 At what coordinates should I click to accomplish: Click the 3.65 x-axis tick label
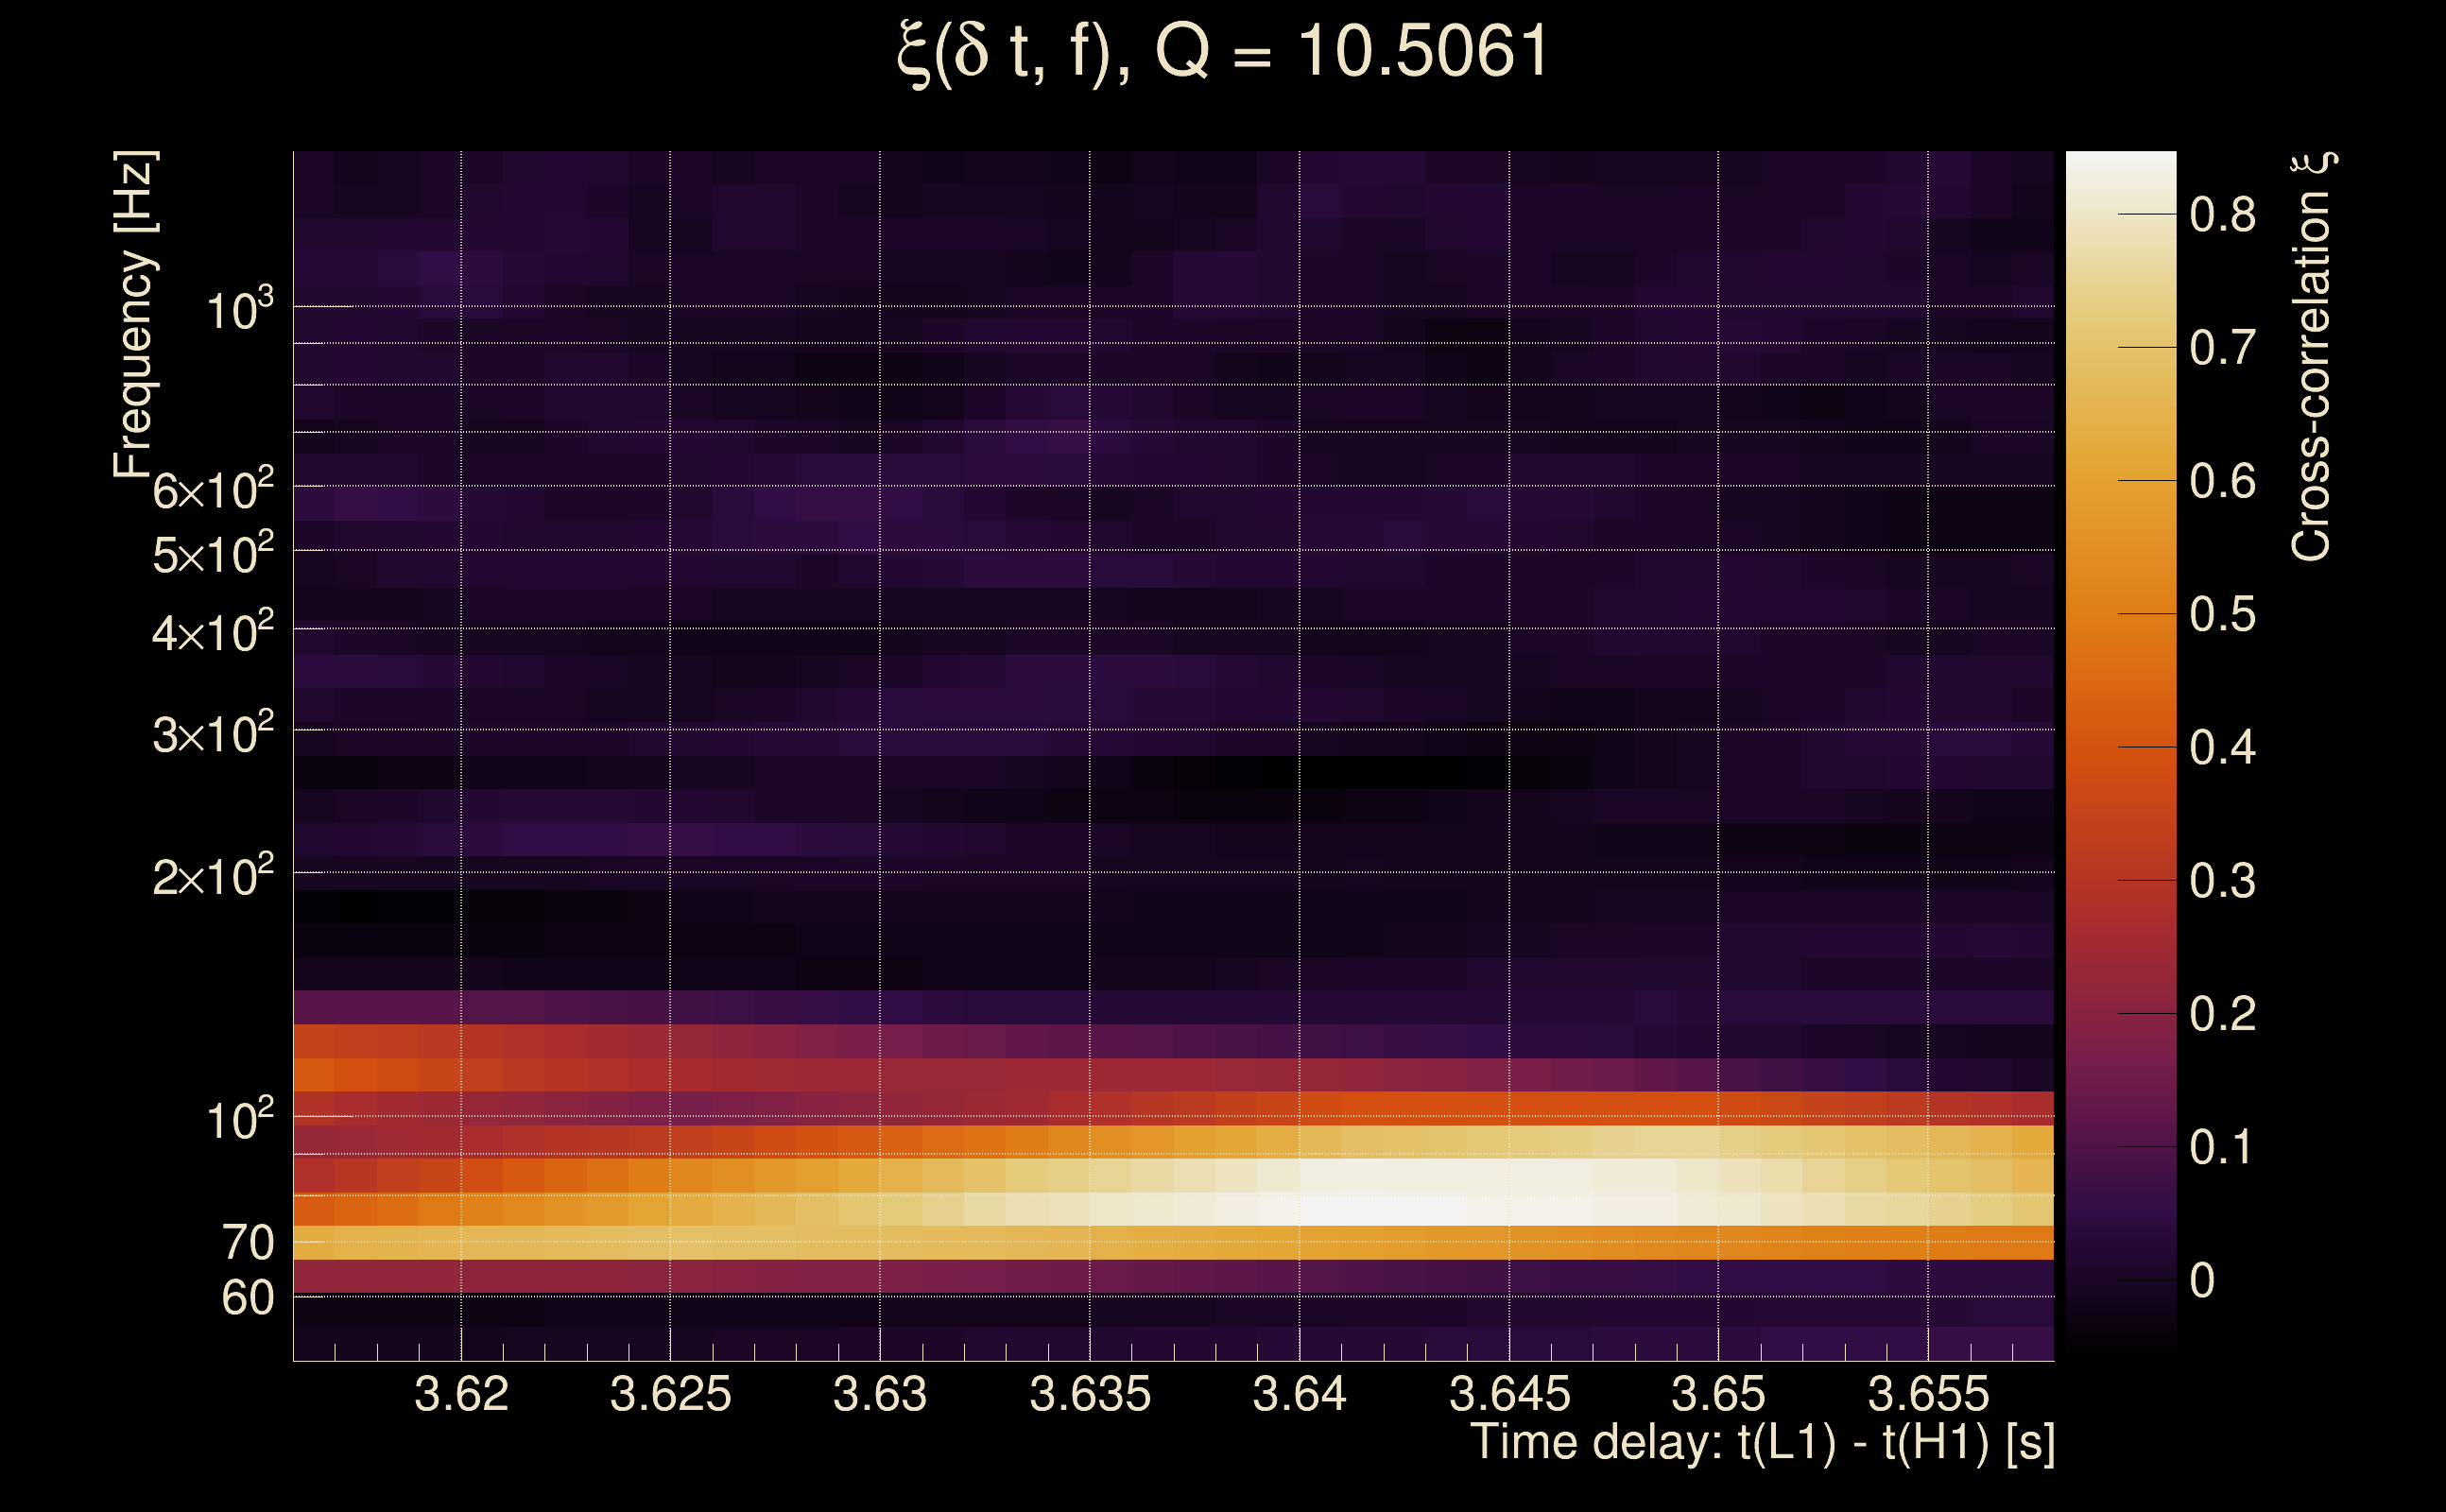(1718, 1394)
